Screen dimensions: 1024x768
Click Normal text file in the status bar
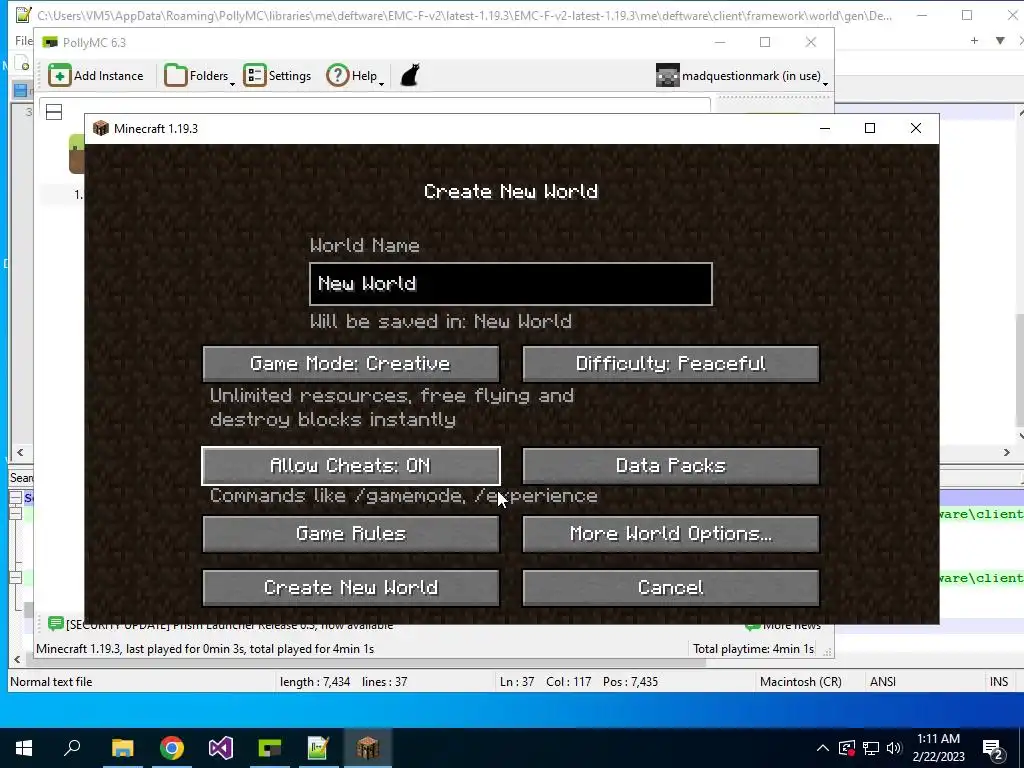tap(51, 682)
